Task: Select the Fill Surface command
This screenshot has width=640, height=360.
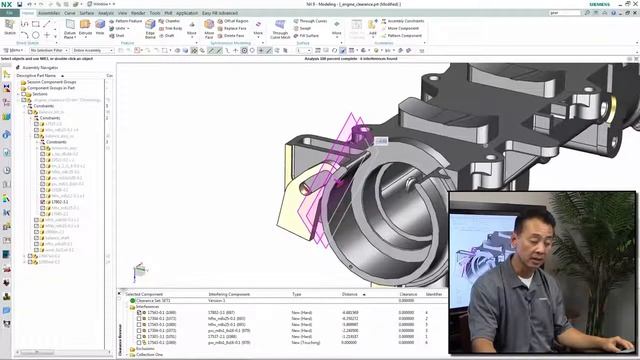Action: [306, 36]
